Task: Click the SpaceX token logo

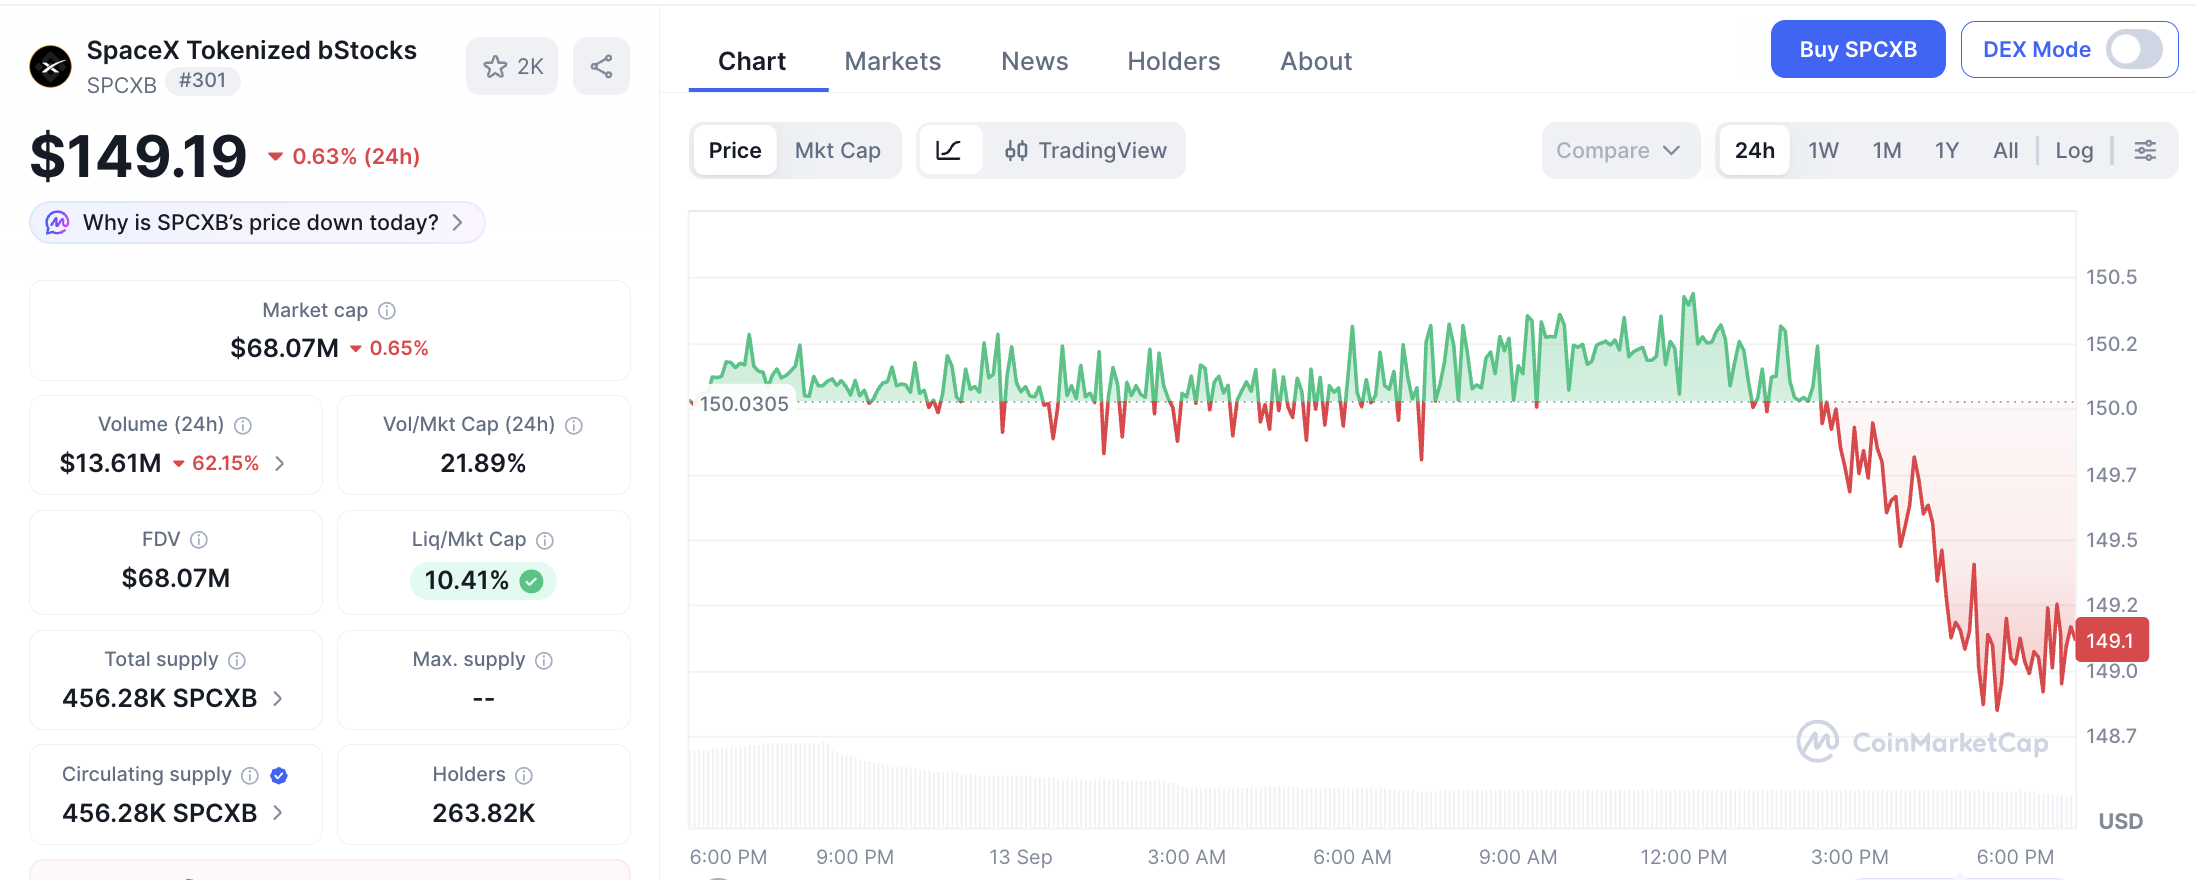Action: [x=50, y=67]
